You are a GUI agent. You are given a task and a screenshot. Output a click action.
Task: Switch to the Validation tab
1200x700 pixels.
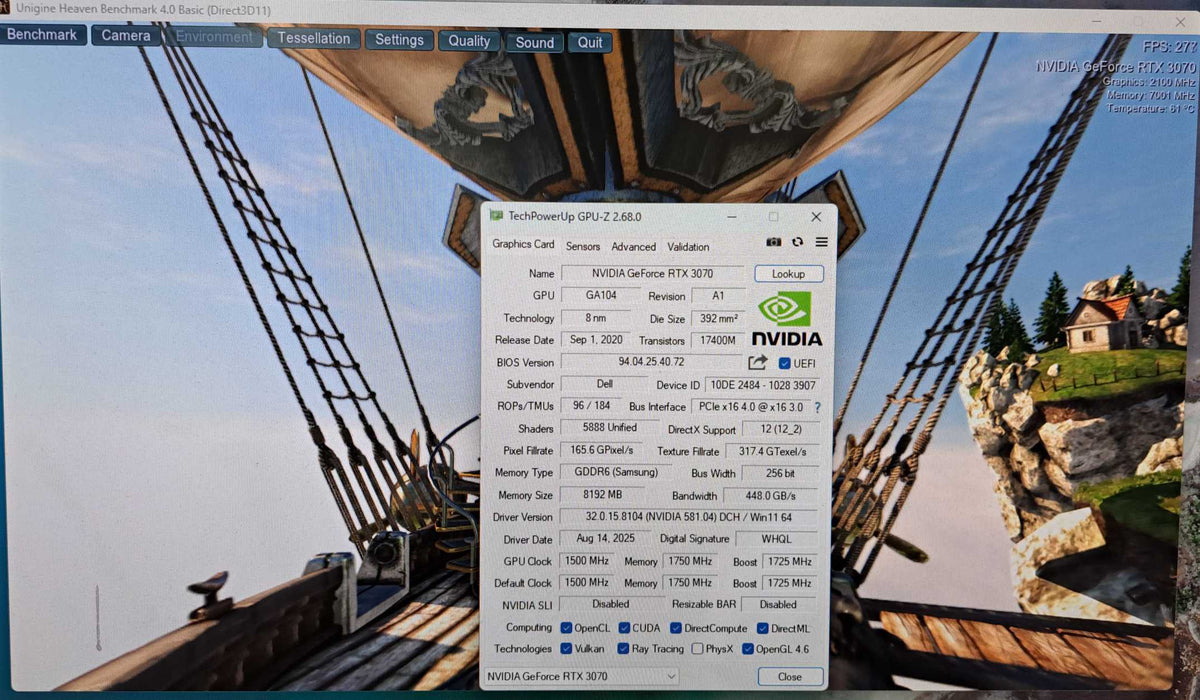coord(688,246)
